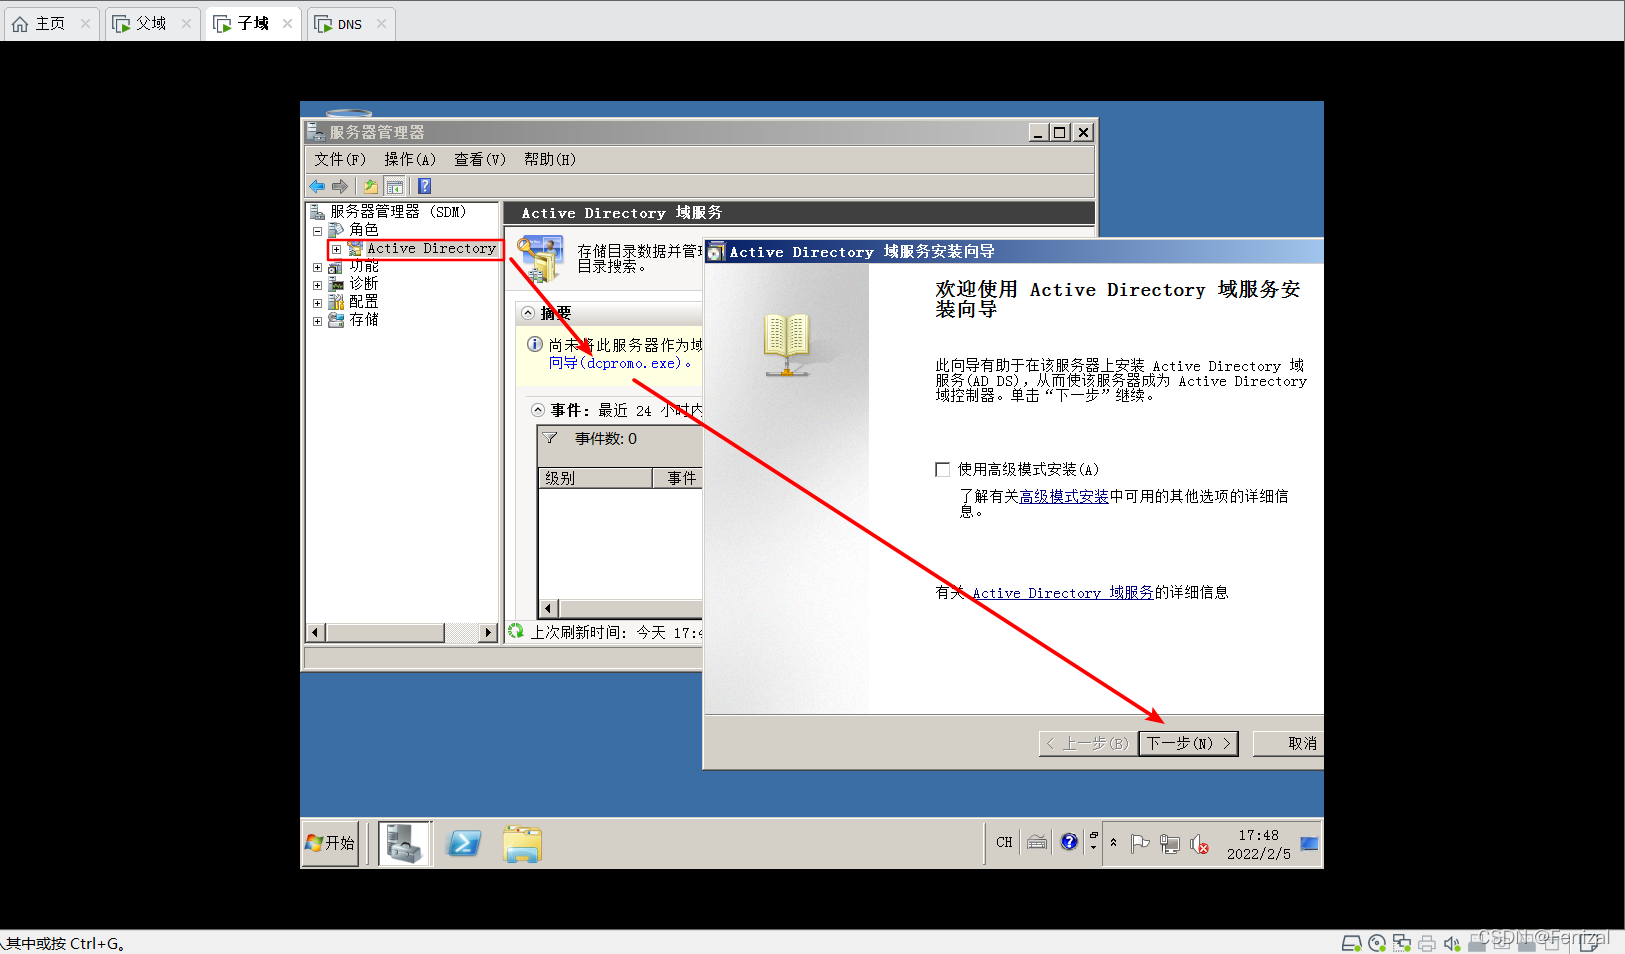Open the 高级模式安装 help link
The height and width of the screenshot is (954, 1625).
click(1064, 496)
